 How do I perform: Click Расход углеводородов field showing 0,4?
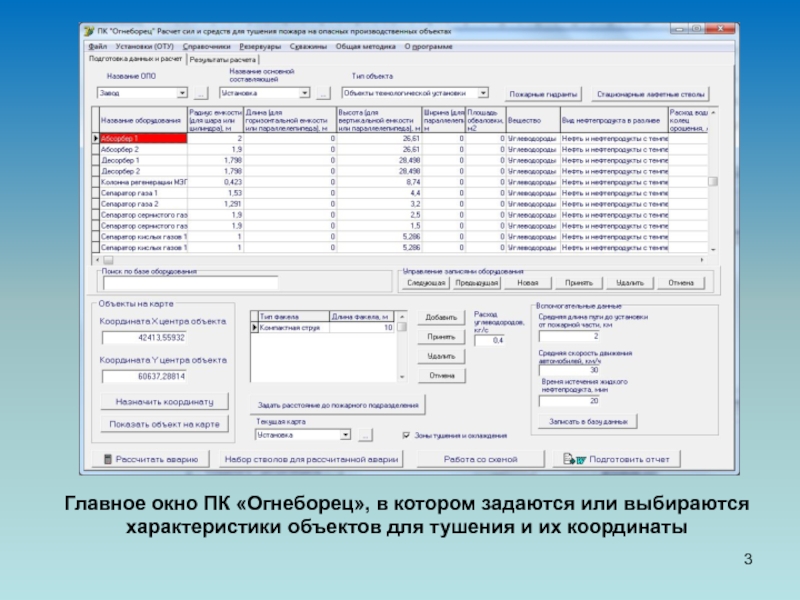[x=489, y=340]
